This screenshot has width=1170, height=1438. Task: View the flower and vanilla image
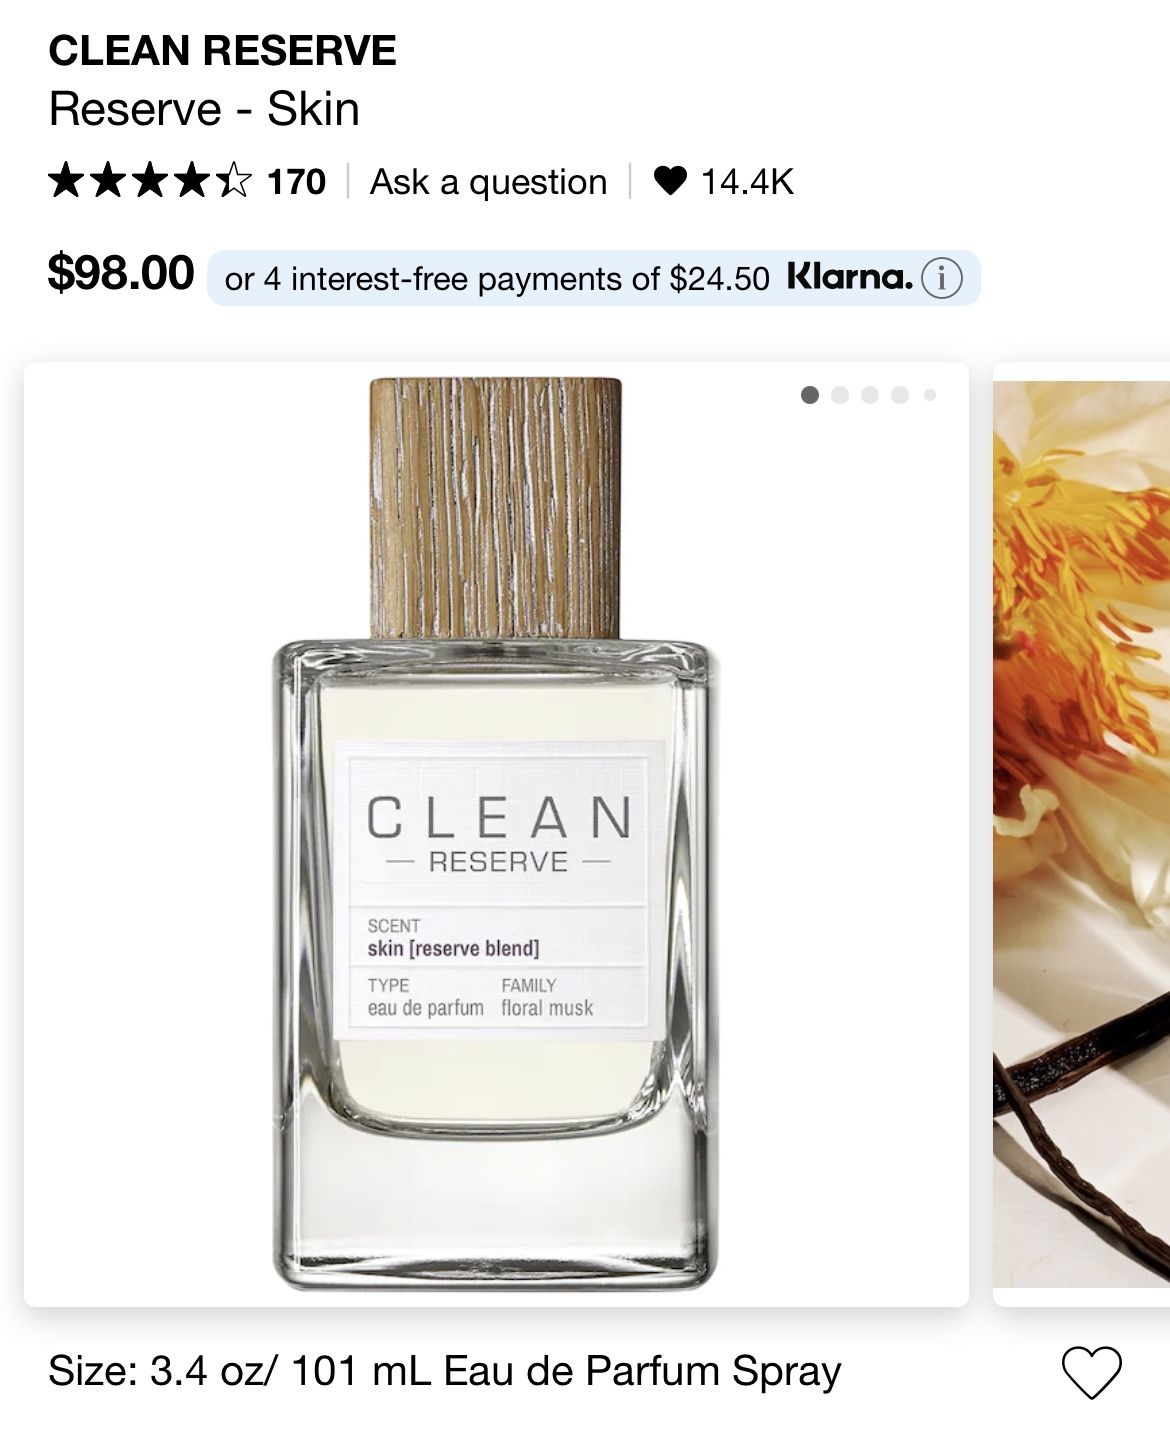click(x=1081, y=834)
